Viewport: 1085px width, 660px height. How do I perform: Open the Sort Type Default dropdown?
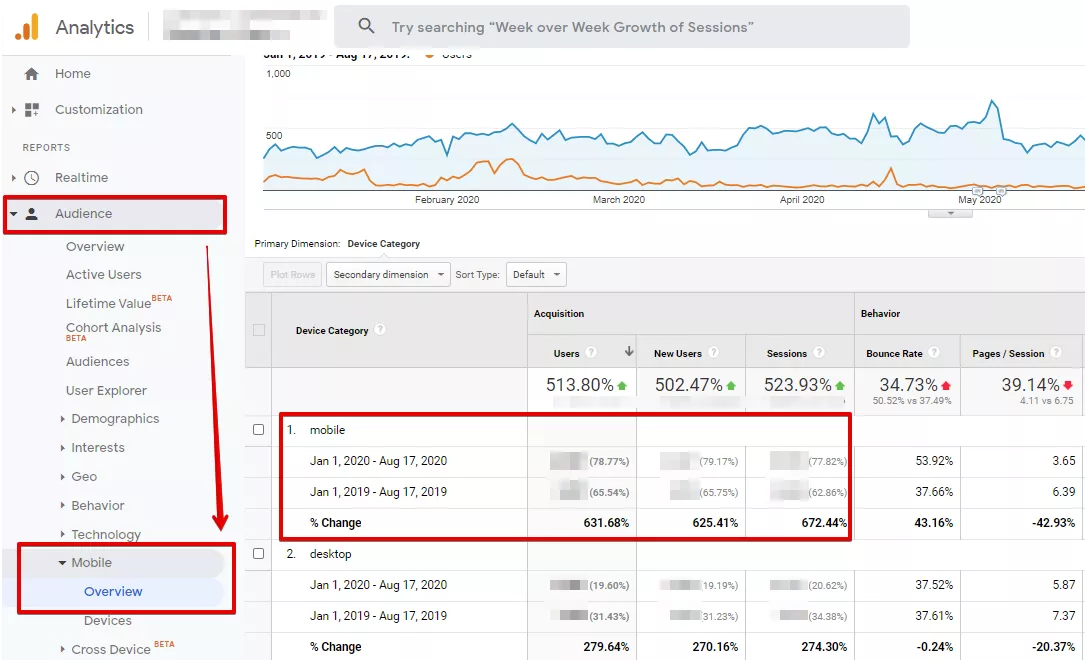536,275
